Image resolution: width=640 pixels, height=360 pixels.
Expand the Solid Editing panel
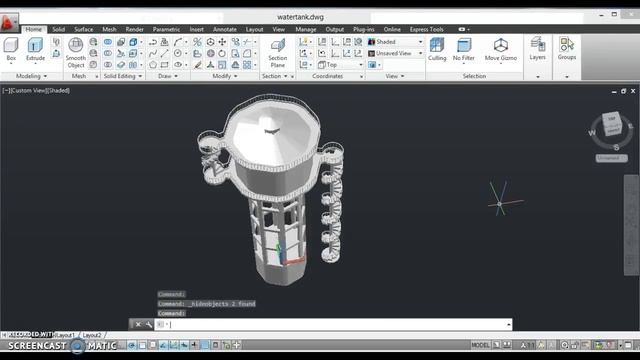(122, 76)
